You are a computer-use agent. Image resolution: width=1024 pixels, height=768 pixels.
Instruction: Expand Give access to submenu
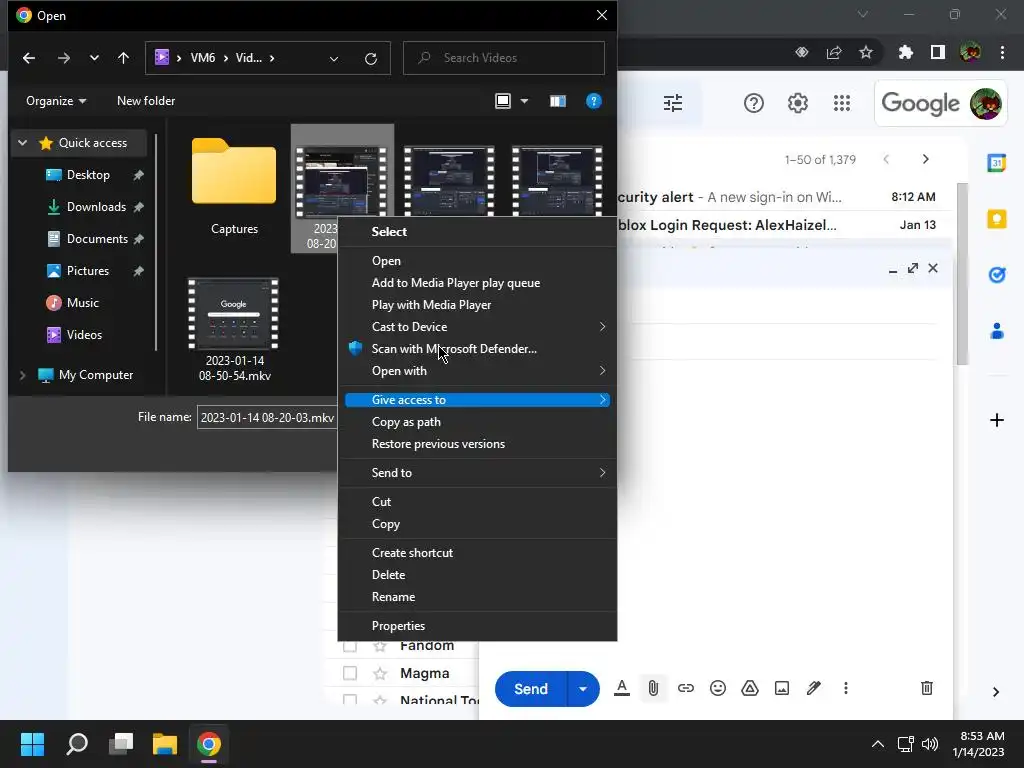pyautogui.click(x=477, y=400)
